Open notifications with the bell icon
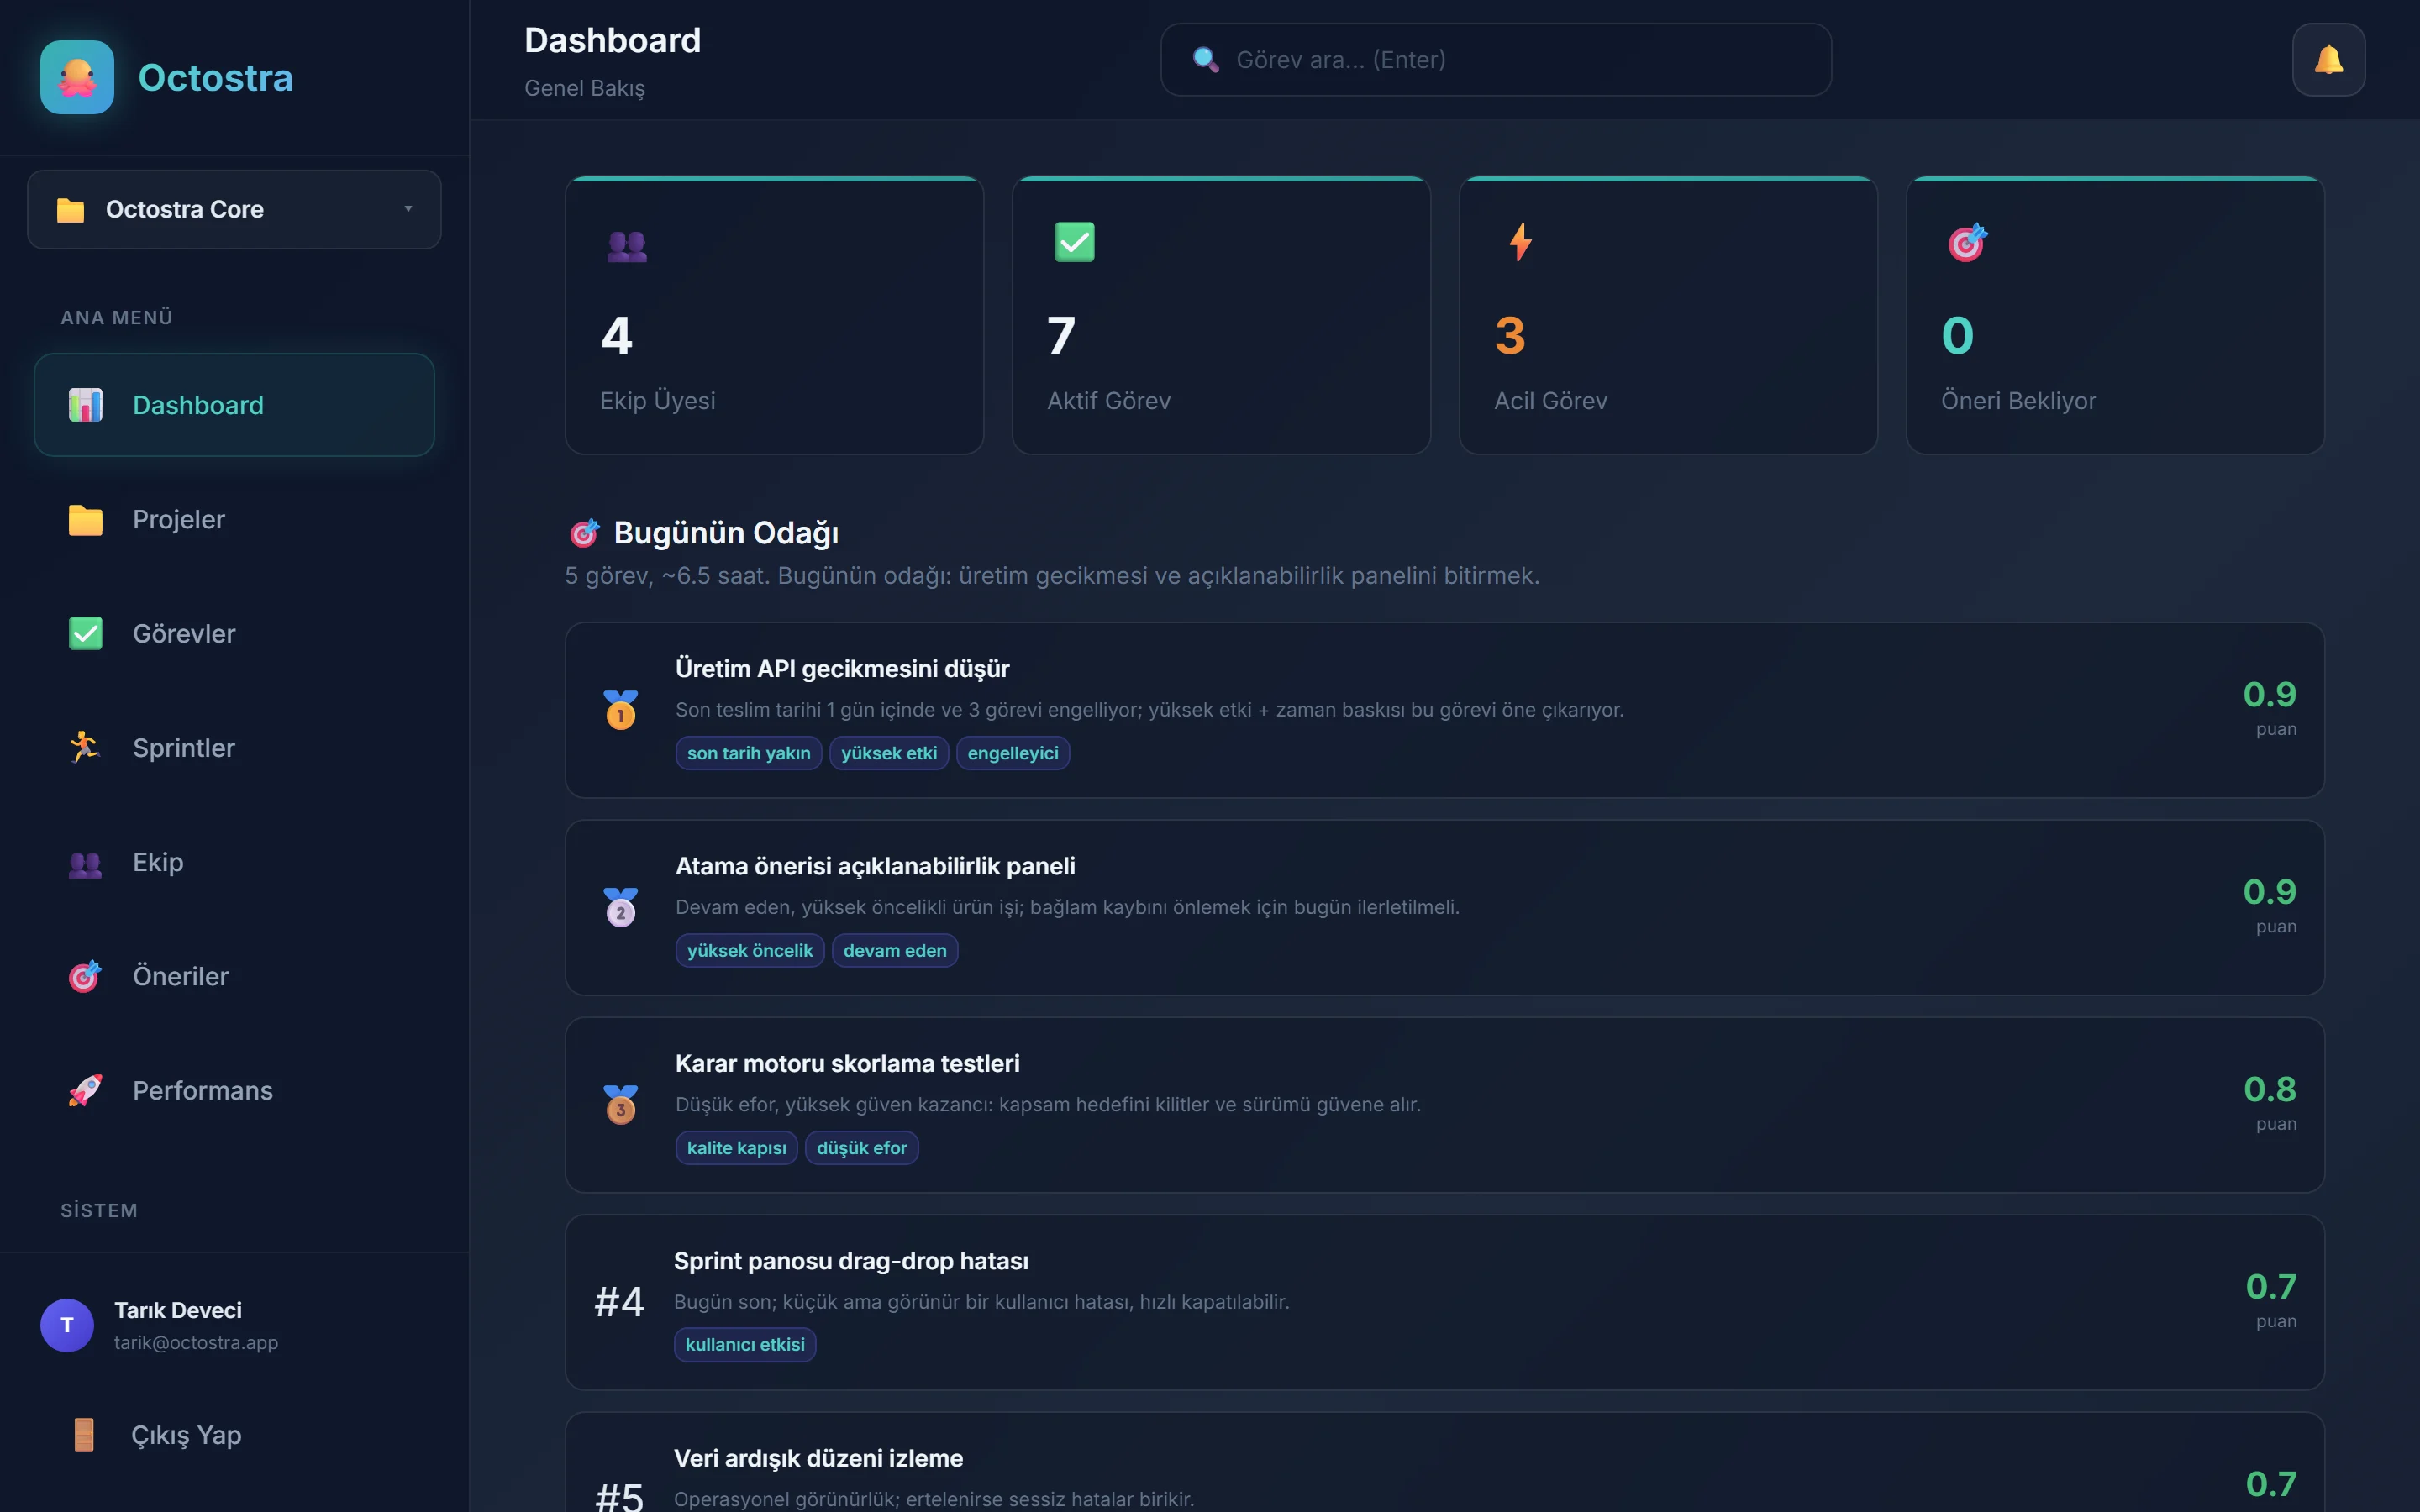This screenshot has height=1512, width=2420. point(2329,60)
